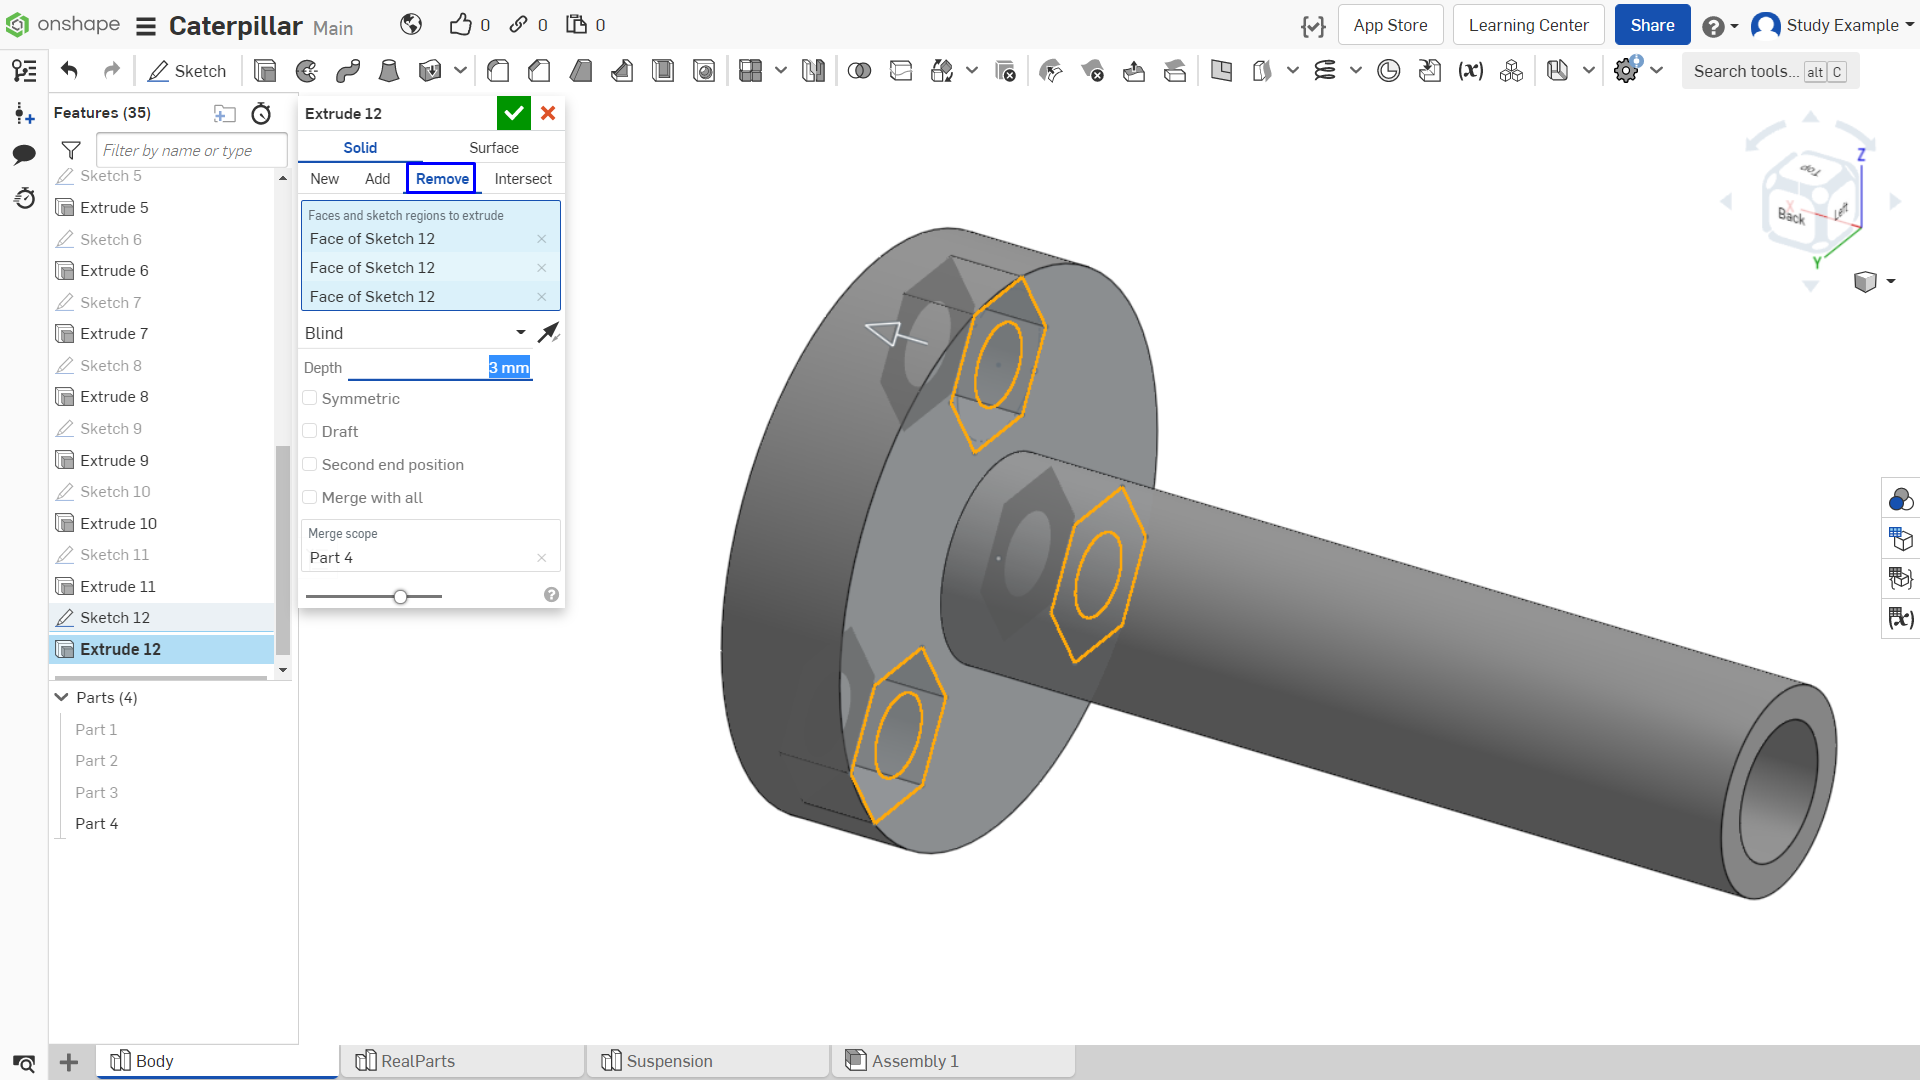Select the Mirror tool icon

click(x=813, y=71)
